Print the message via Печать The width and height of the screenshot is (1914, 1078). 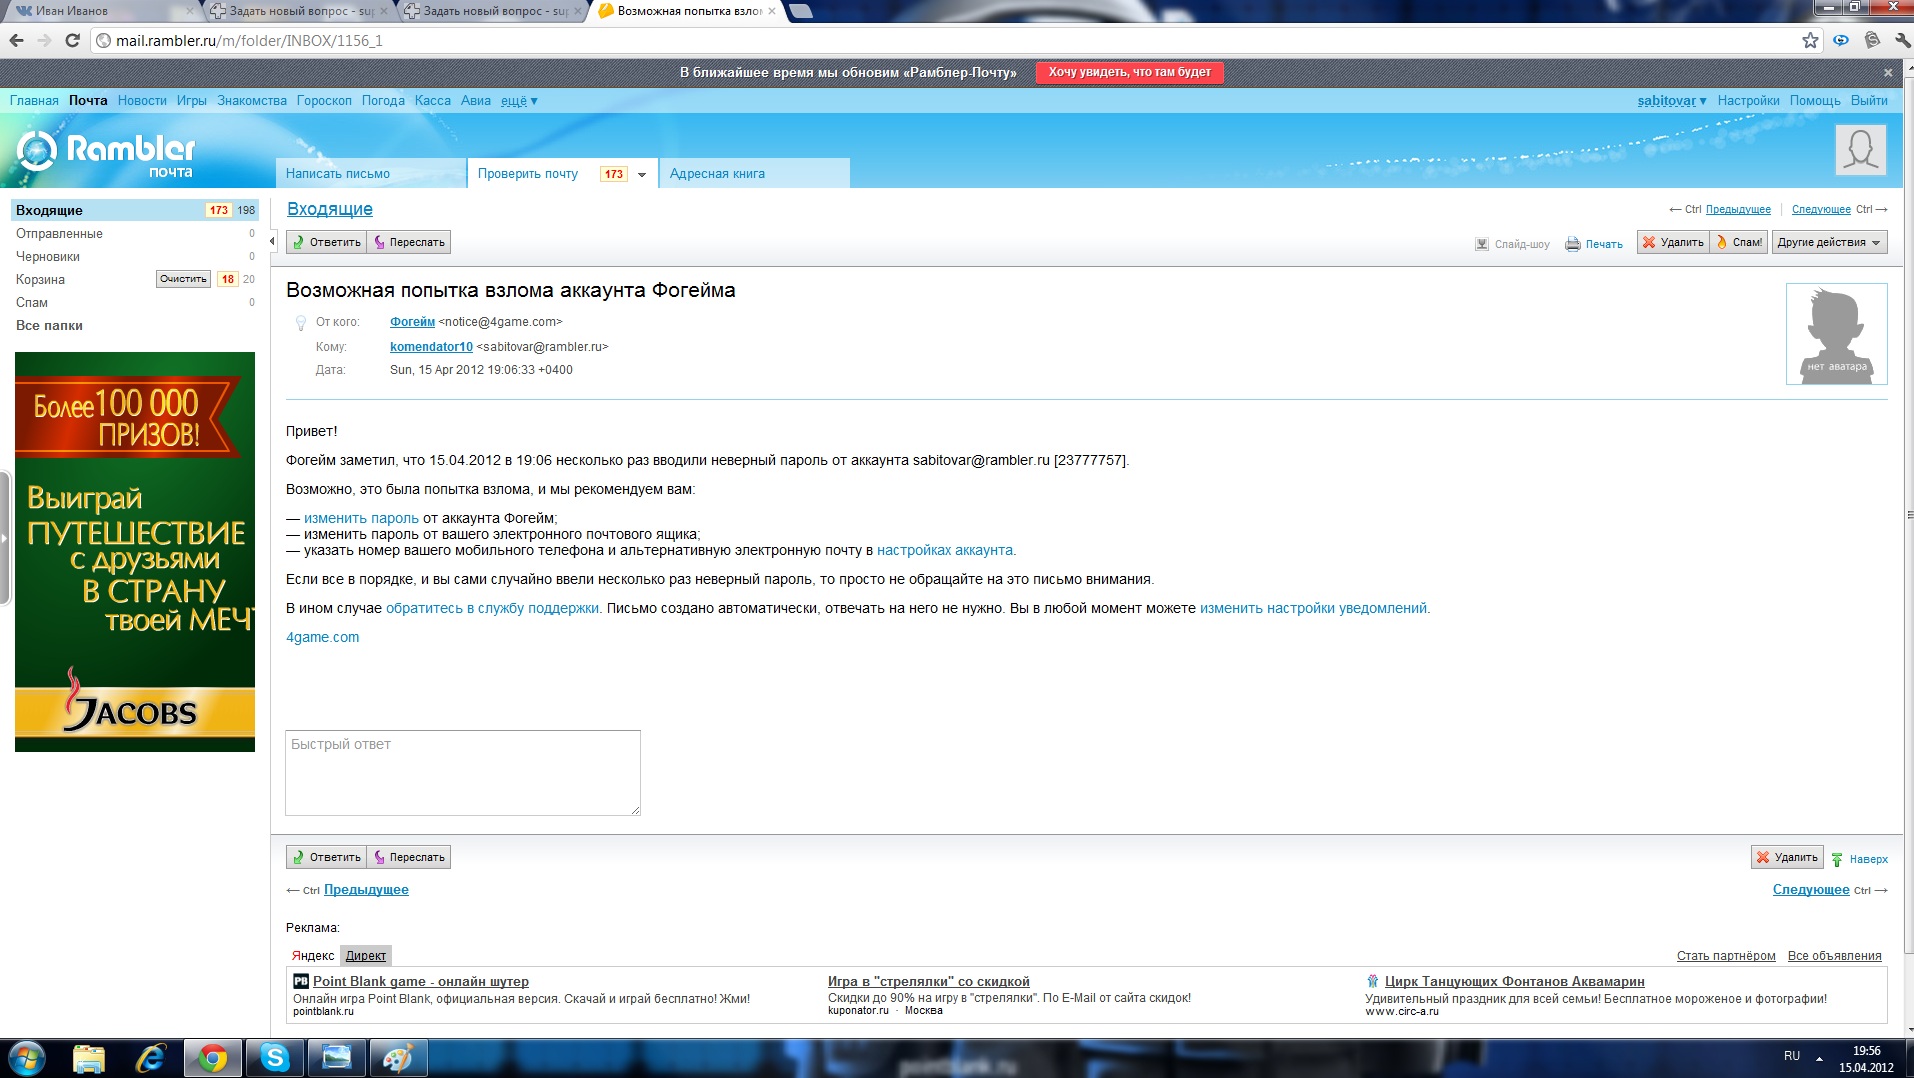pyautogui.click(x=1594, y=244)
